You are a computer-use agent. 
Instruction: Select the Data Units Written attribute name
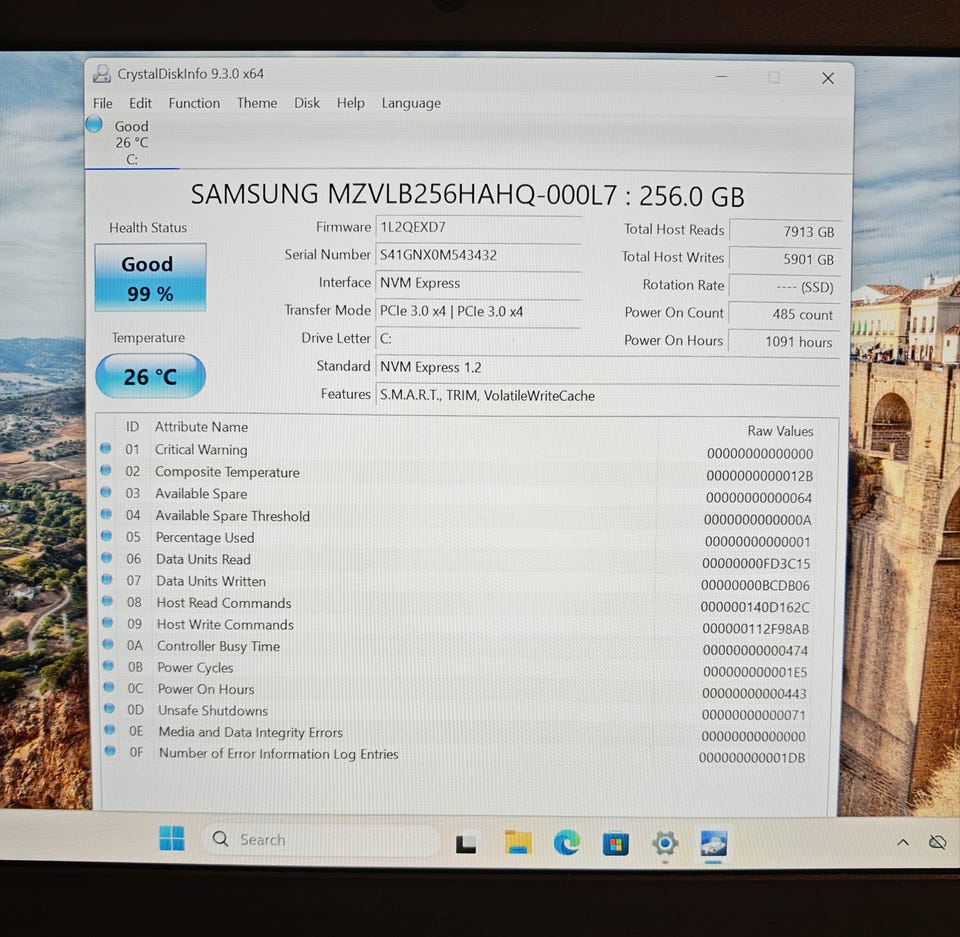(x=211, y=581)
